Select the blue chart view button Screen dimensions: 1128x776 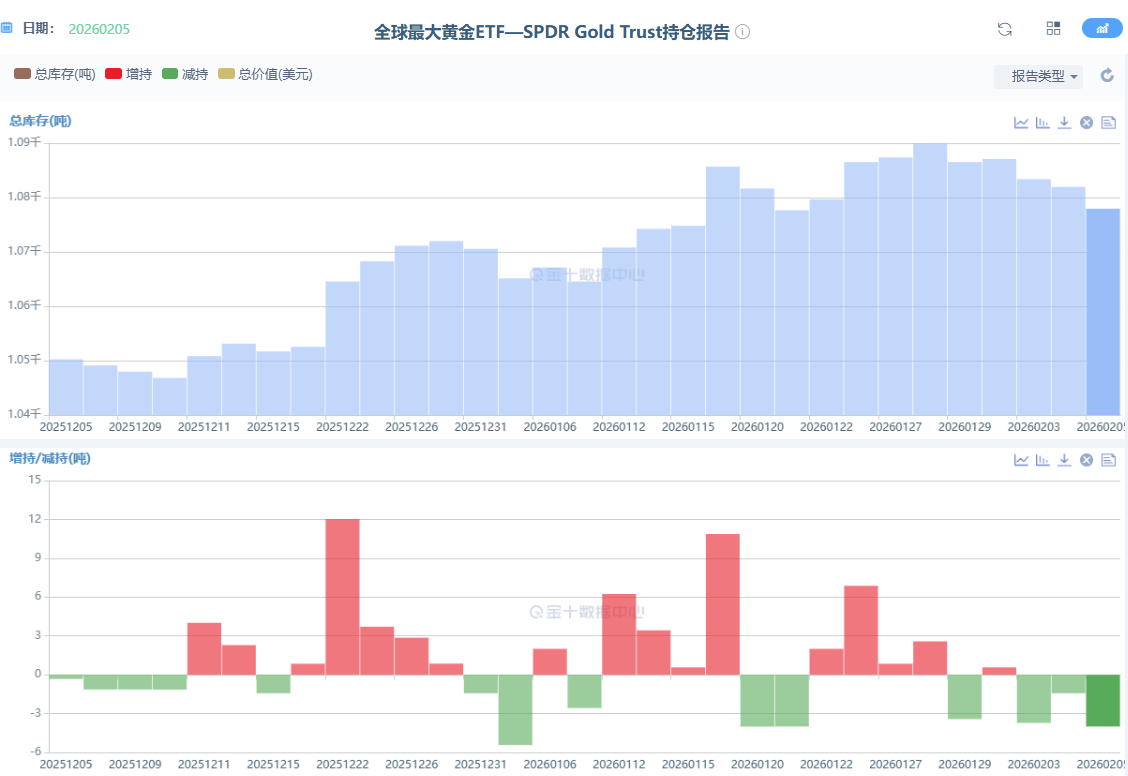coord(1102,29)
